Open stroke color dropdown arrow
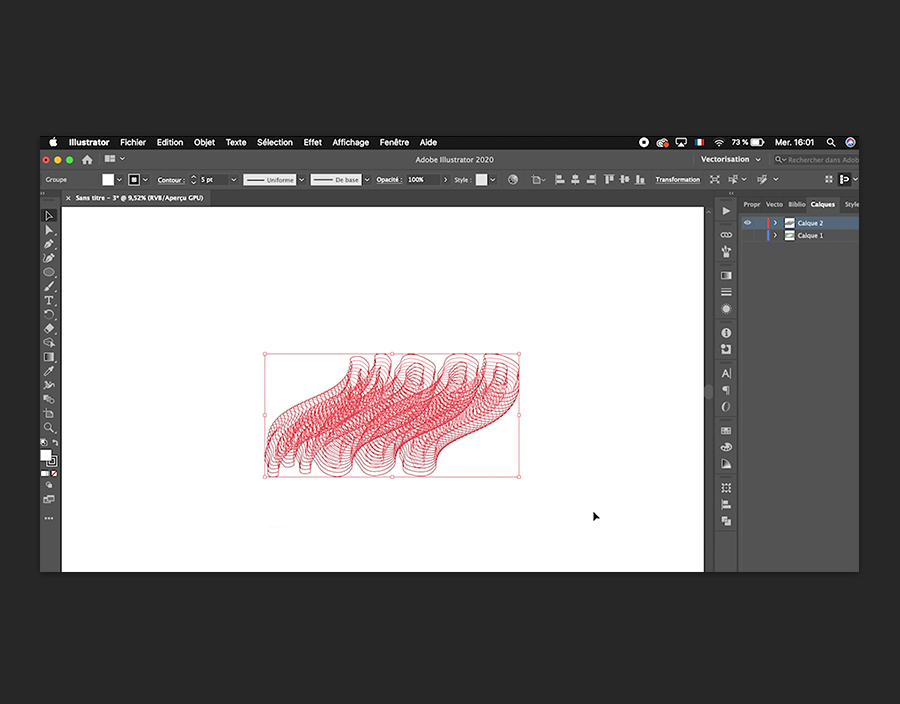 click(x=145, y=180)
